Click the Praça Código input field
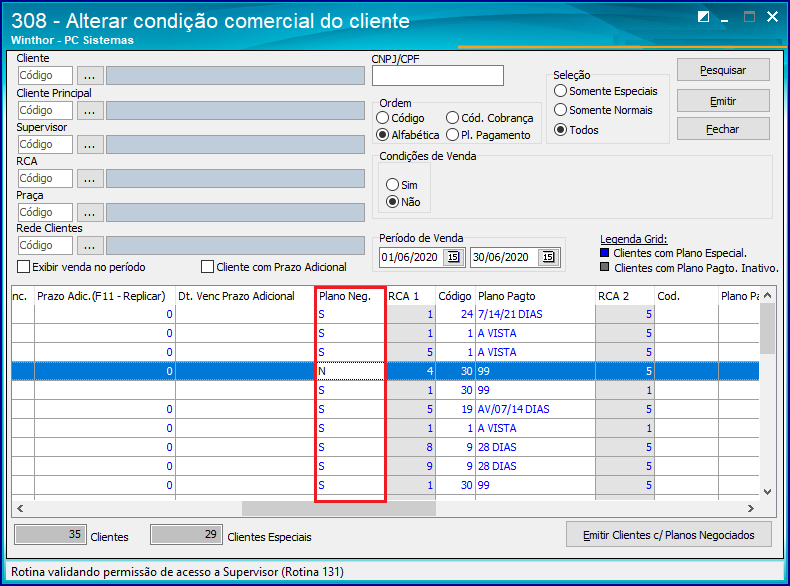The width and height of the screenshot is (790, 586). coord(45,212)
